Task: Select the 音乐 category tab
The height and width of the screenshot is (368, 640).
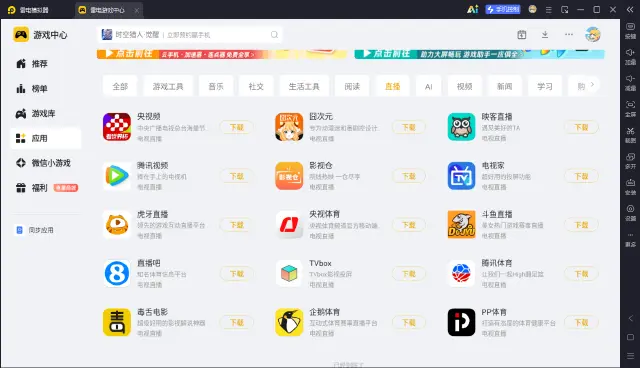Action: coord(216,86)
